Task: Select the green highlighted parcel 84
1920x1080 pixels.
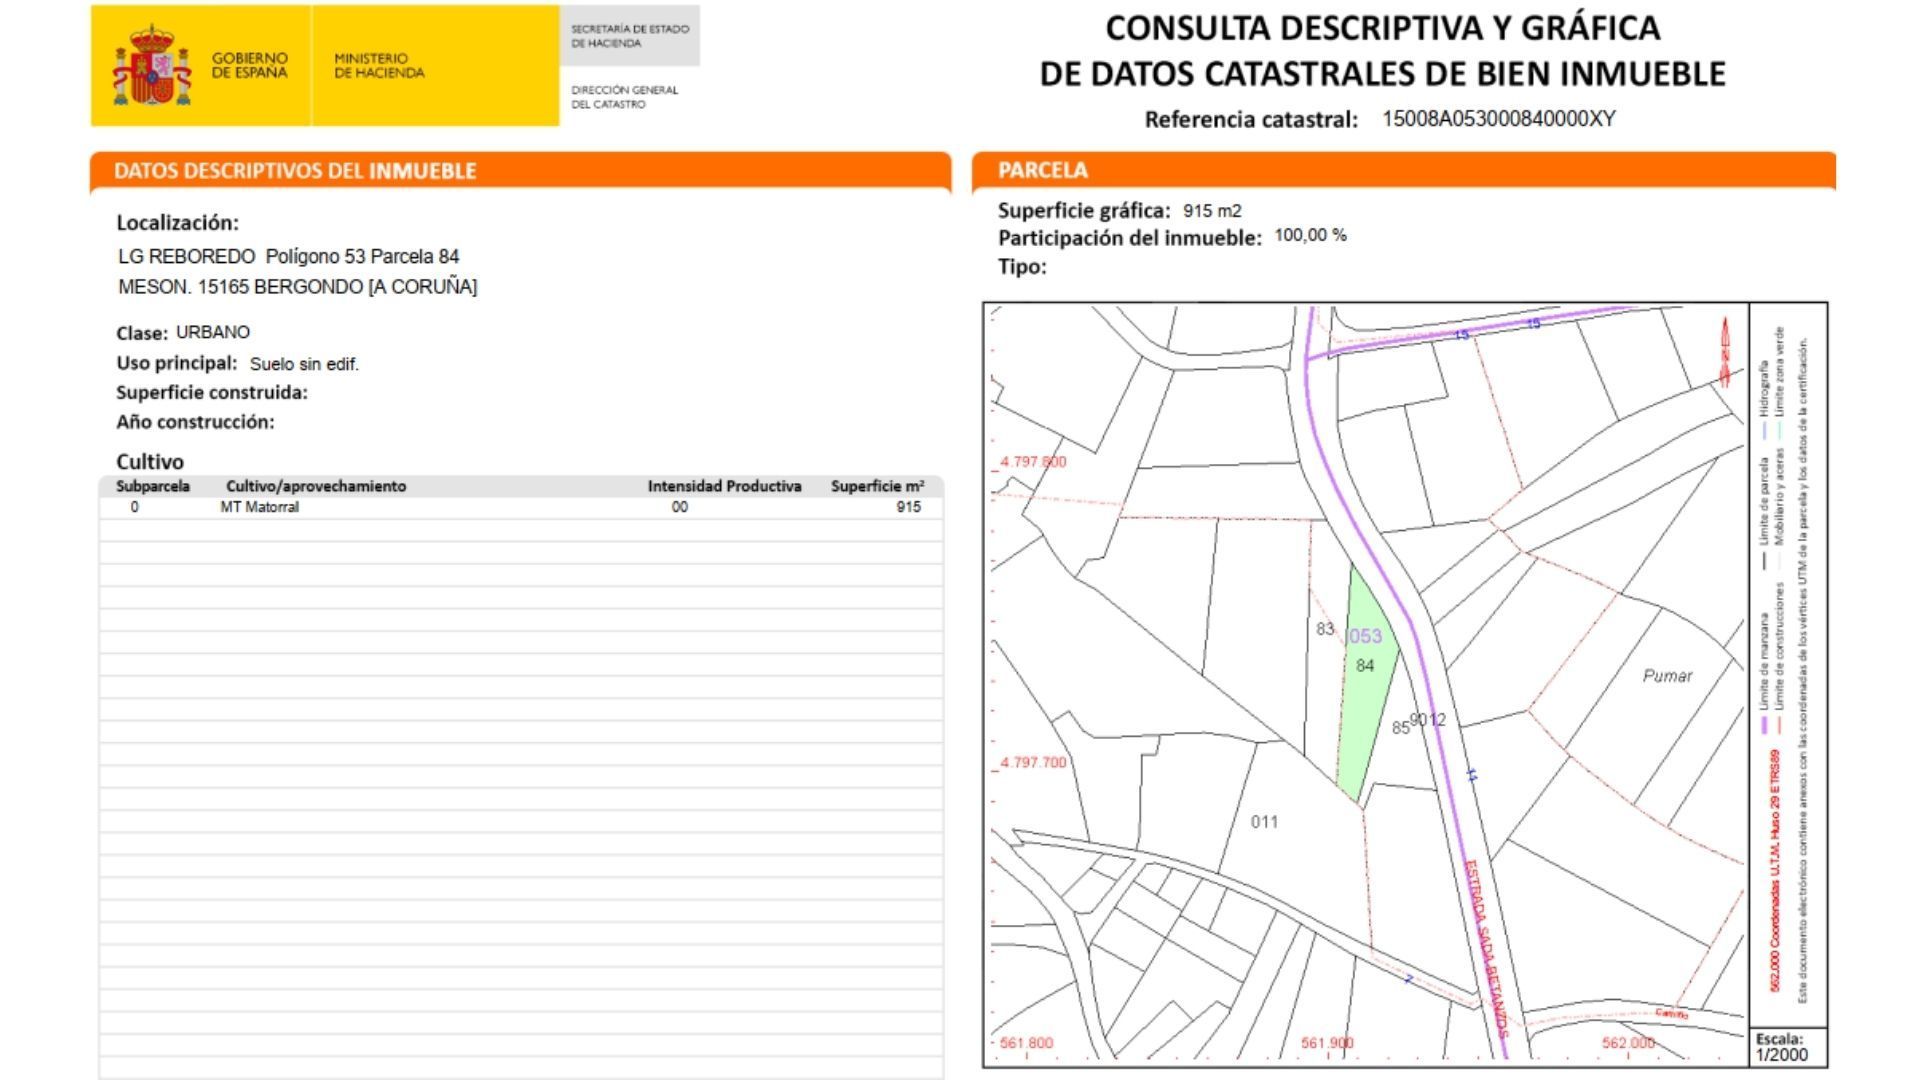Action: coord(1362,700)
